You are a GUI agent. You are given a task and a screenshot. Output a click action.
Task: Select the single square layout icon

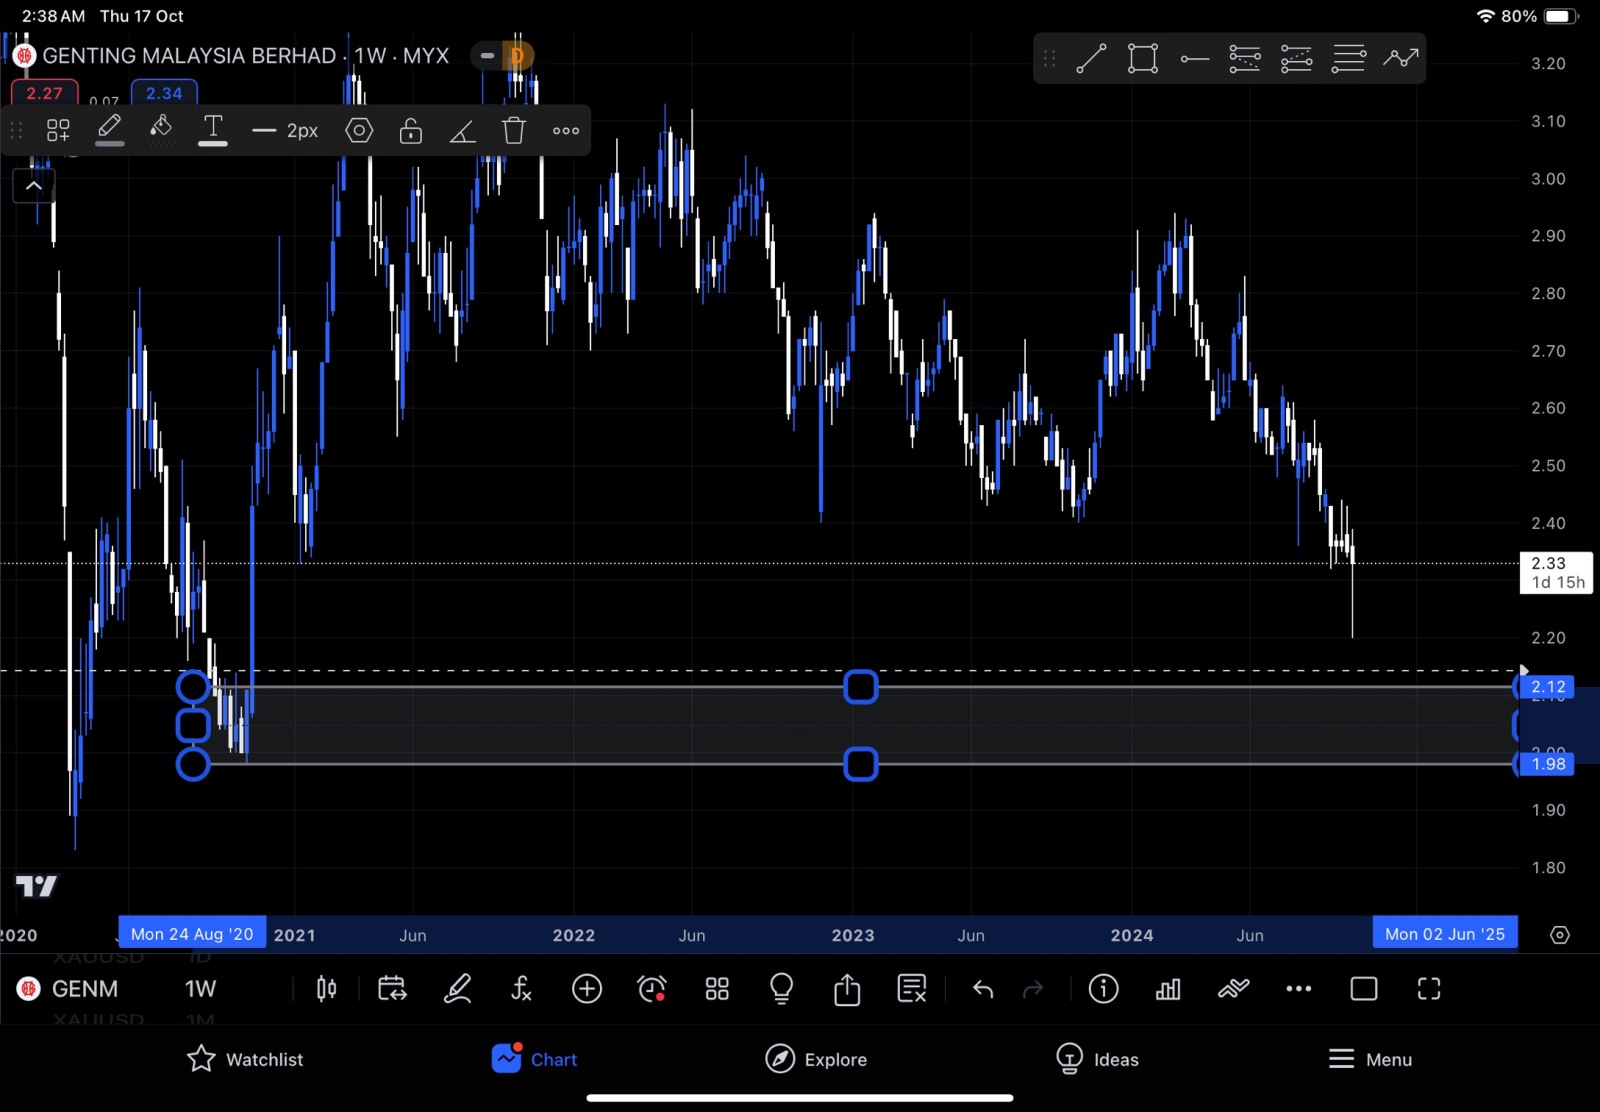(x=1364, y=989)
